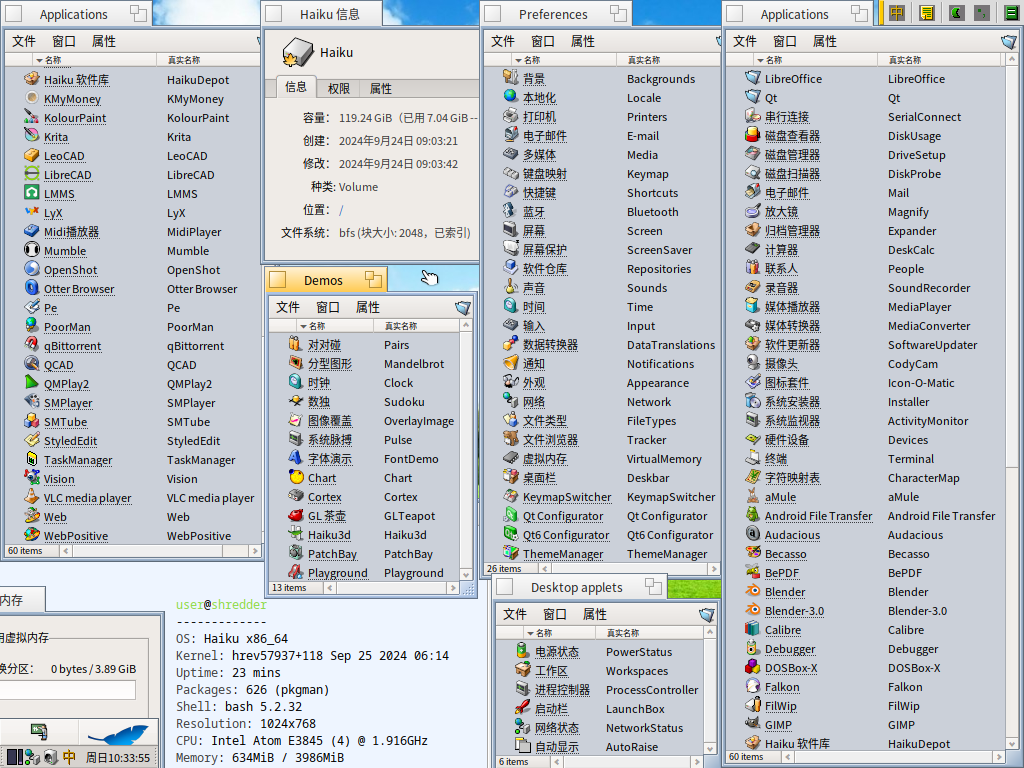Toggle sort arrow on 名称 column in right Applications
The width and height of the screenshot is (1024, 768).
click(x=760, y=60)
